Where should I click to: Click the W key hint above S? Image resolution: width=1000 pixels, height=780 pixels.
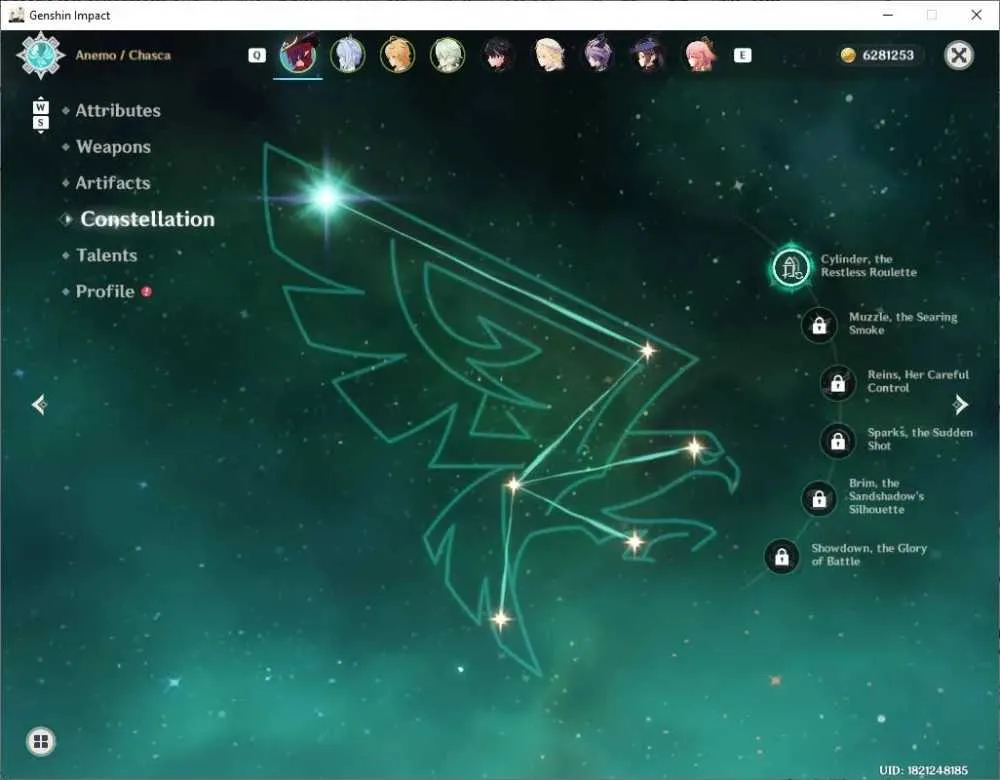click(40, 107)
